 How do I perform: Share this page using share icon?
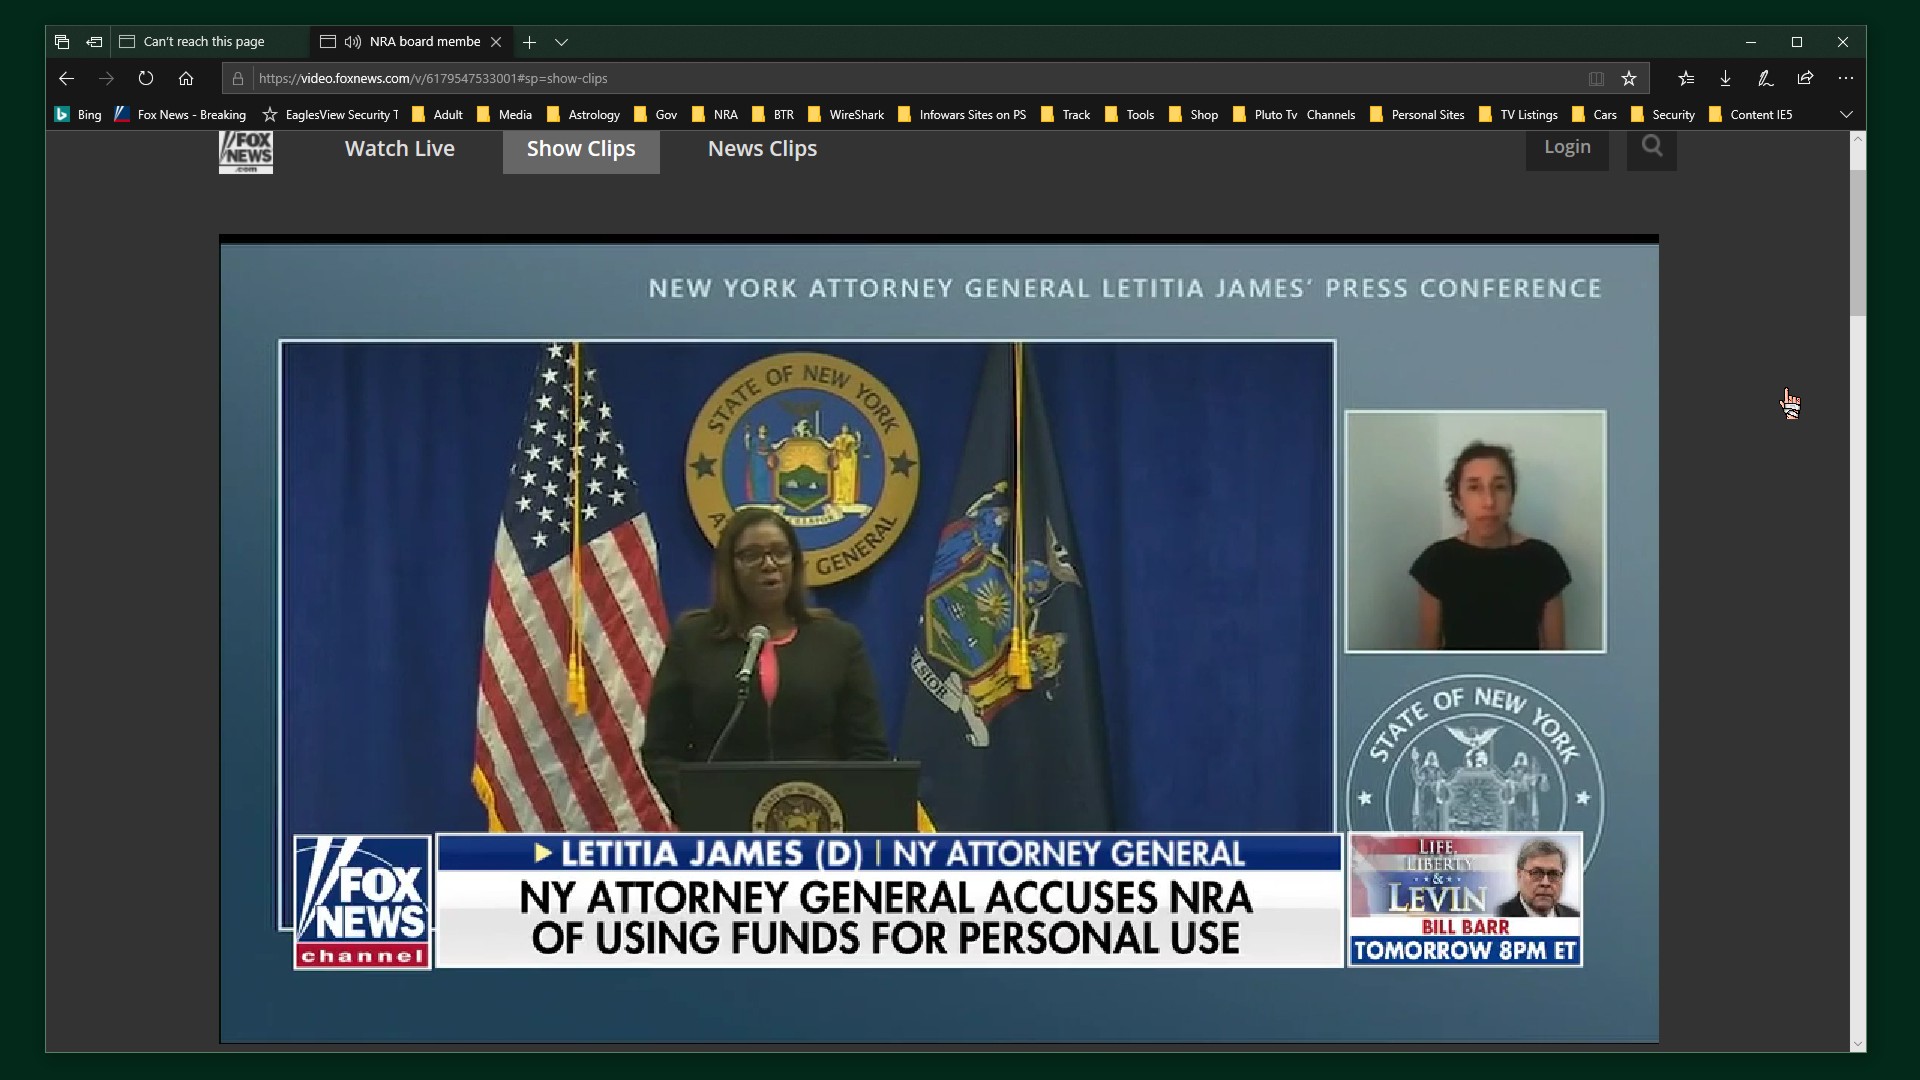coord(1805,78)
